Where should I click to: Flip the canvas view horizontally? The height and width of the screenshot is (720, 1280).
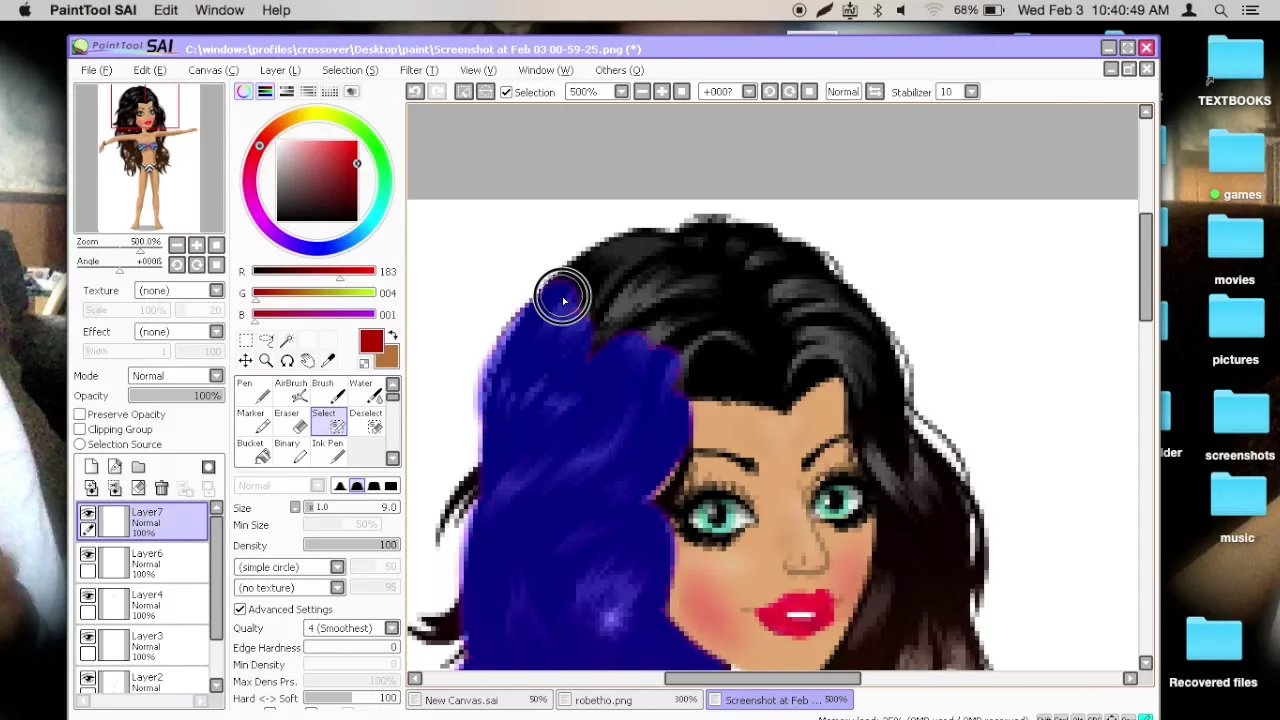click(x=875, y=92)
